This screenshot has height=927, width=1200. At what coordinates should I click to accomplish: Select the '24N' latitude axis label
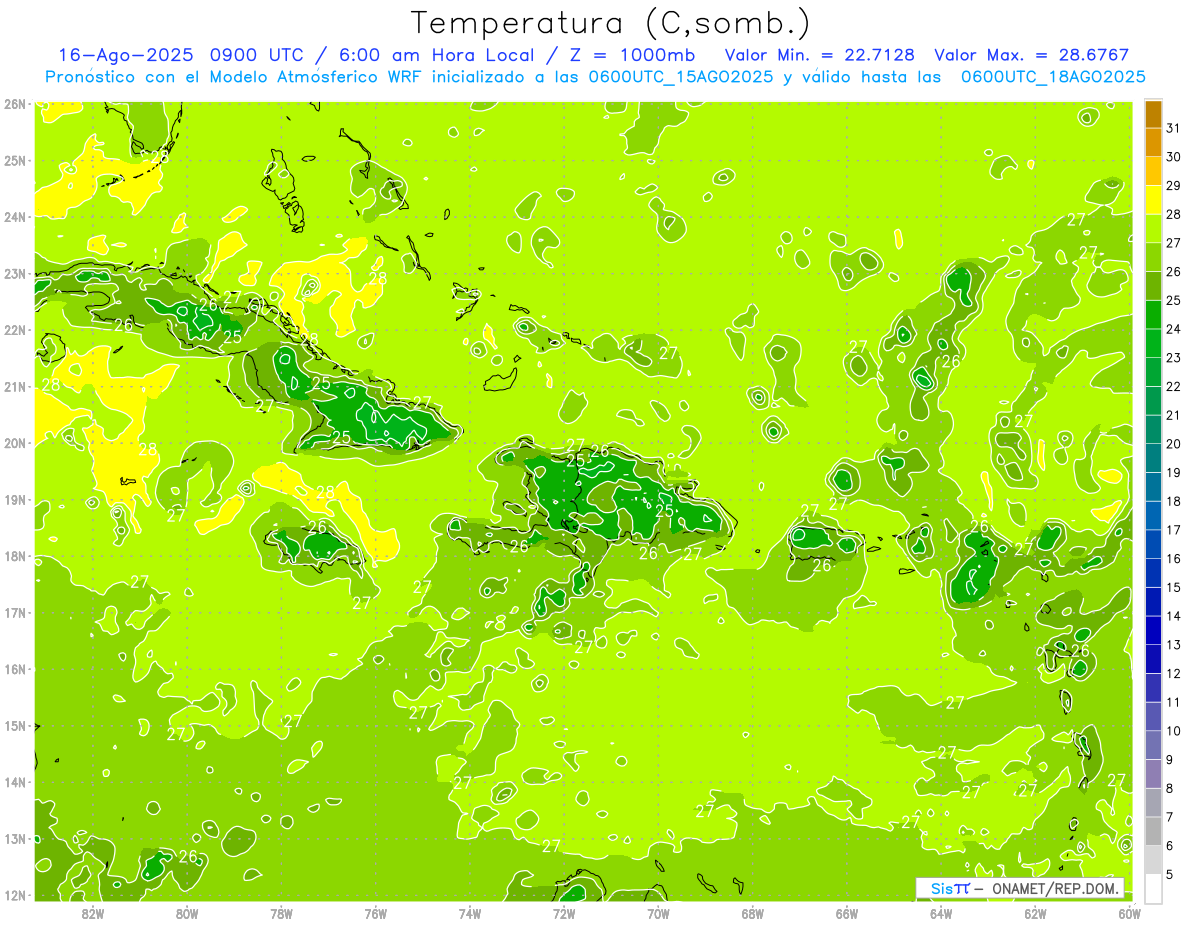[x=14, y=217]
